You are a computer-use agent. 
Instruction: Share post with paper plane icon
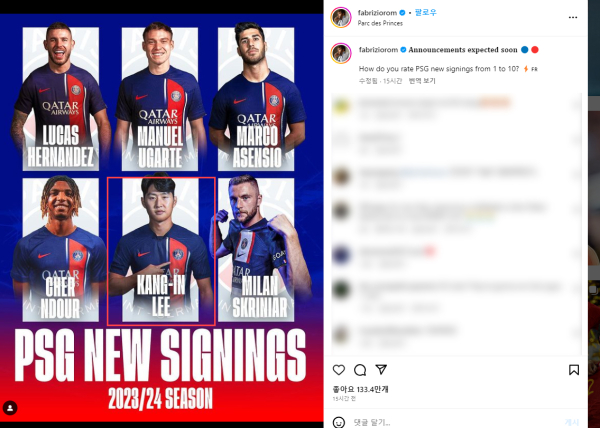pos(381,369)
